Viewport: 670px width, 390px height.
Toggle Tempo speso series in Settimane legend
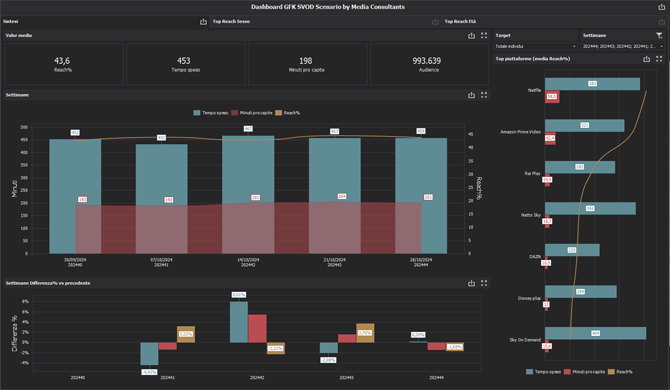211,113
